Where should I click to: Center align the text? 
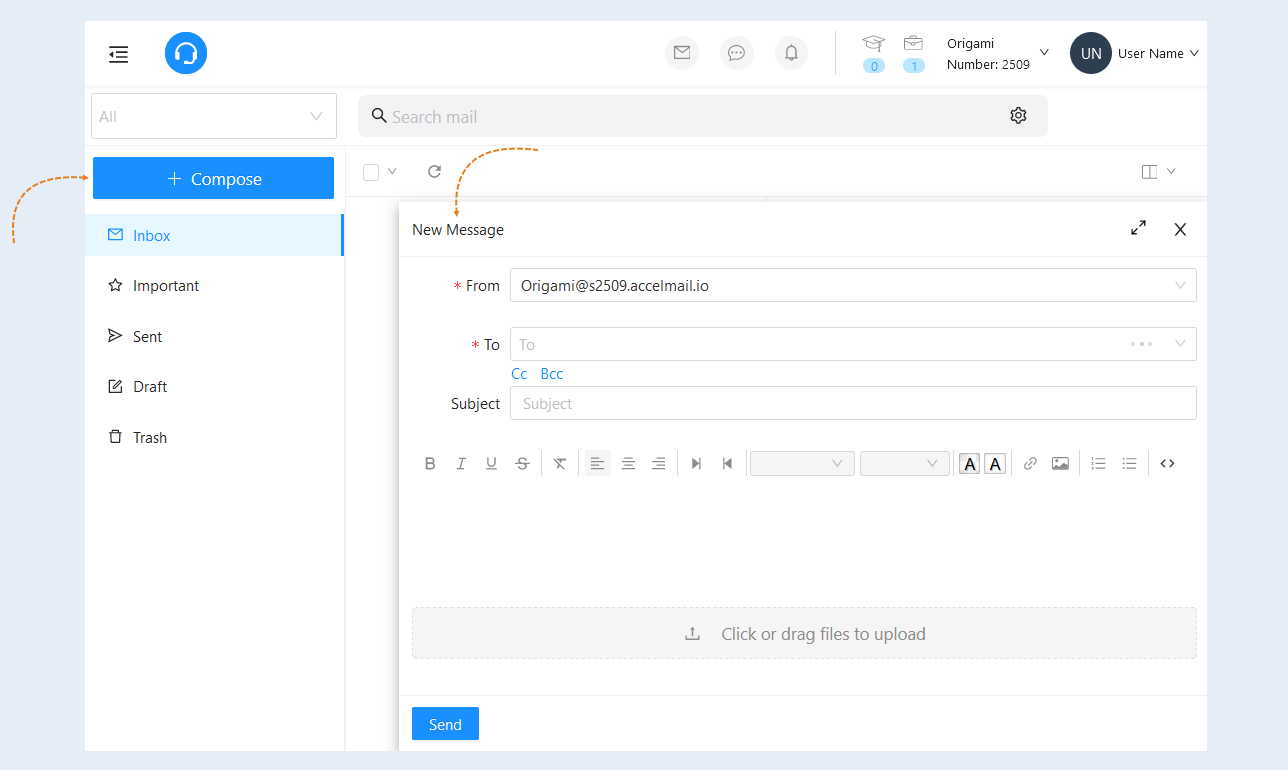tap(628, 464)
